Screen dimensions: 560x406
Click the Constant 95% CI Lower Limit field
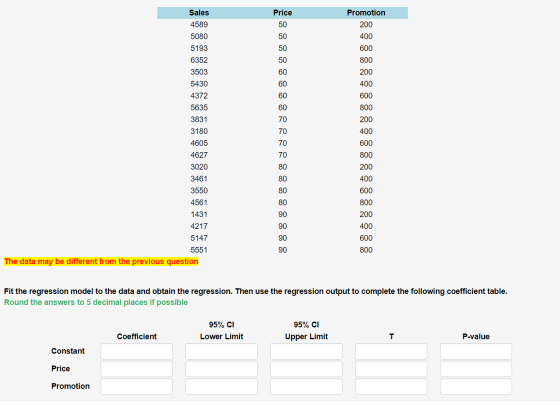(221, 351)
